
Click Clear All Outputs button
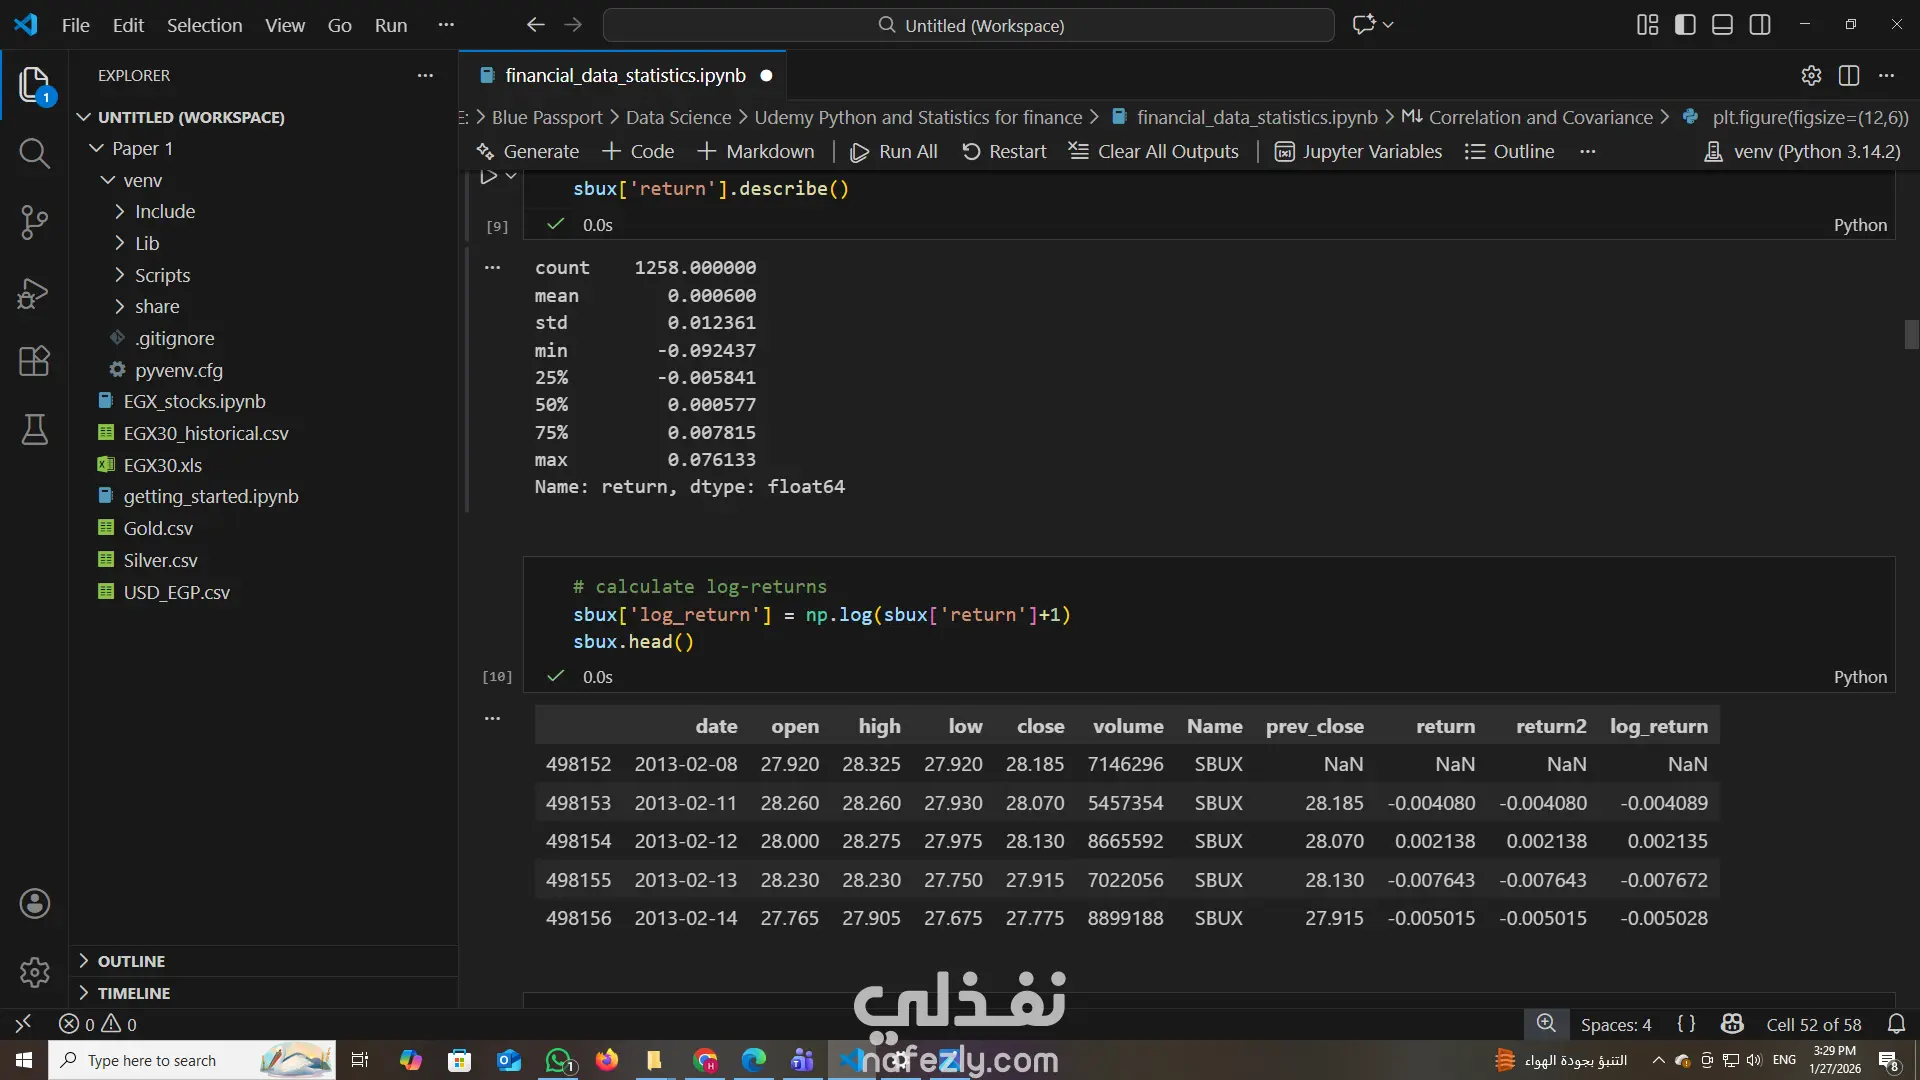[x=1153, y=152]
